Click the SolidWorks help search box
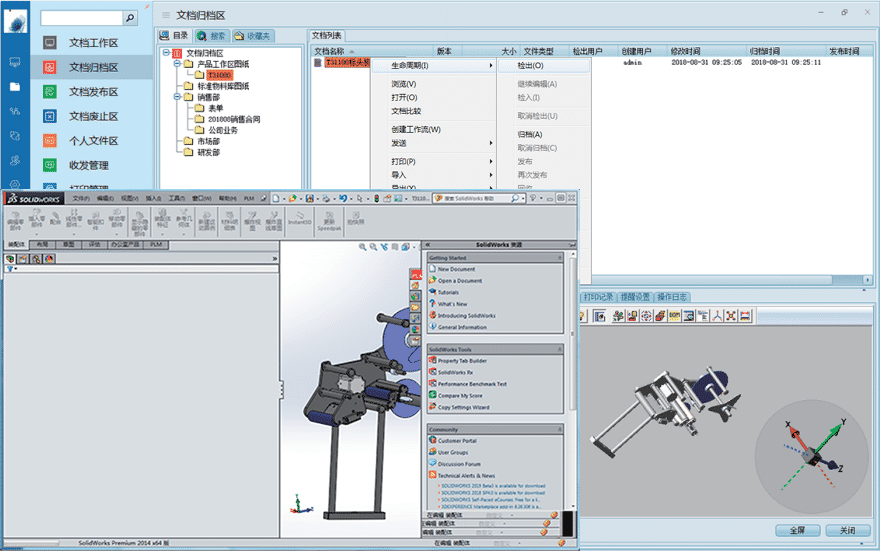This screenshot has height=551, width=880. pyautogui.click(x=480, y=199)
